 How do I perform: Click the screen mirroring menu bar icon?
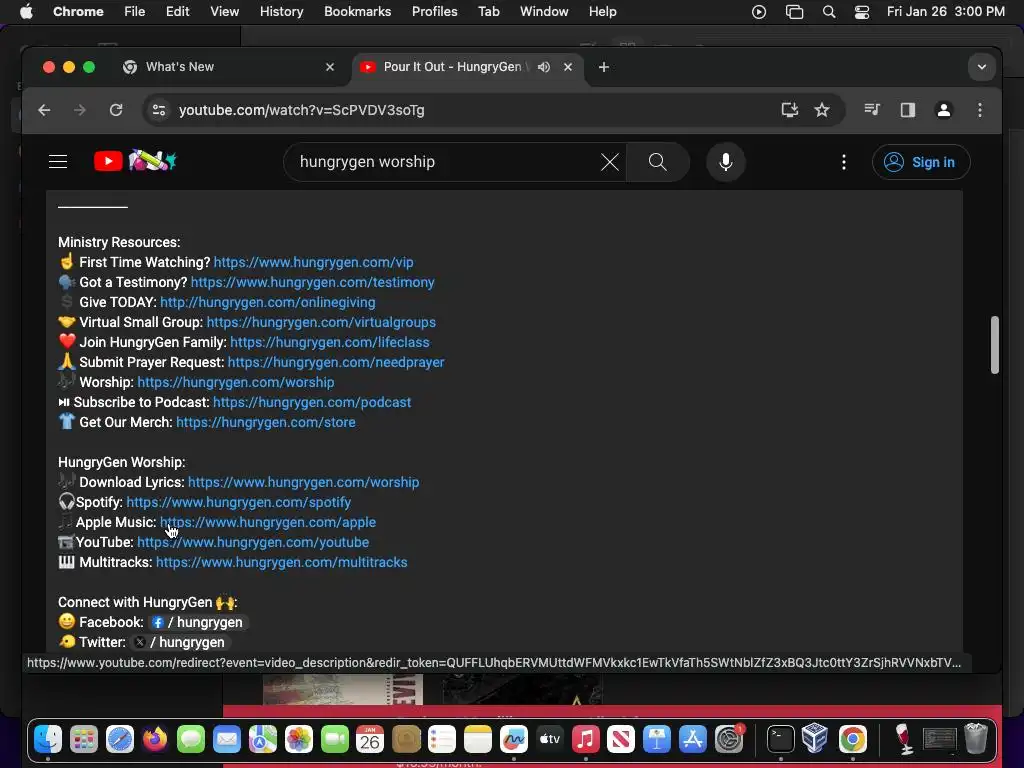point(794,12)
